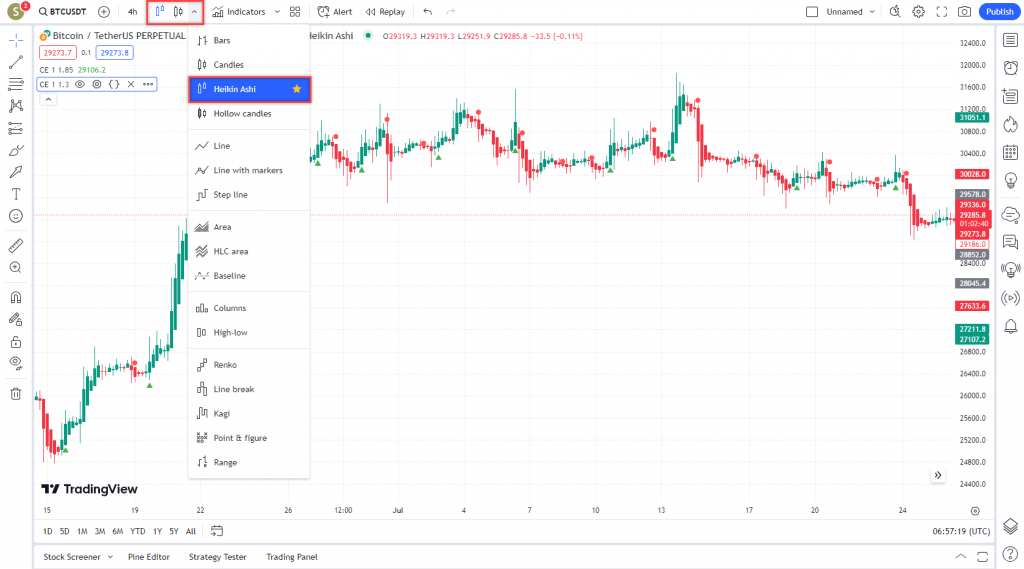This screenshot has width=1024, height=569.
Task: Activate the zoom in tool
Action: (x=16, y=267)
